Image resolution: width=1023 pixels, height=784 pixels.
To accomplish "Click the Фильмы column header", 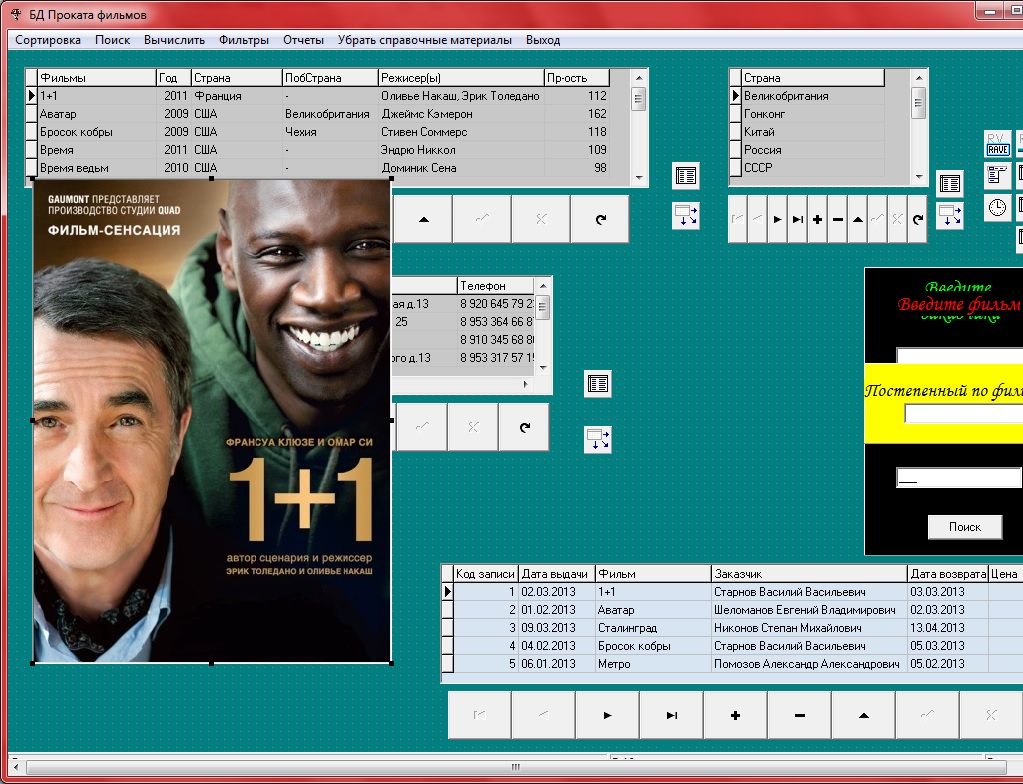I will point(97,78).
